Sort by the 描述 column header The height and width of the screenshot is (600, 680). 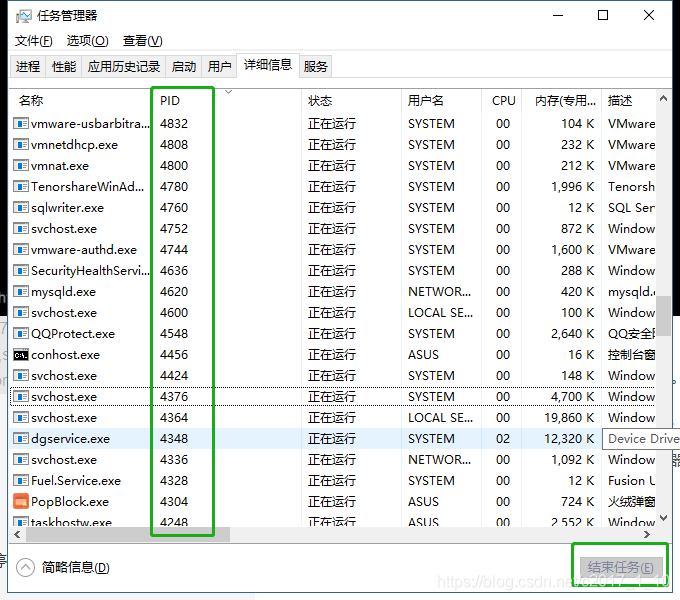pos(628,101)
